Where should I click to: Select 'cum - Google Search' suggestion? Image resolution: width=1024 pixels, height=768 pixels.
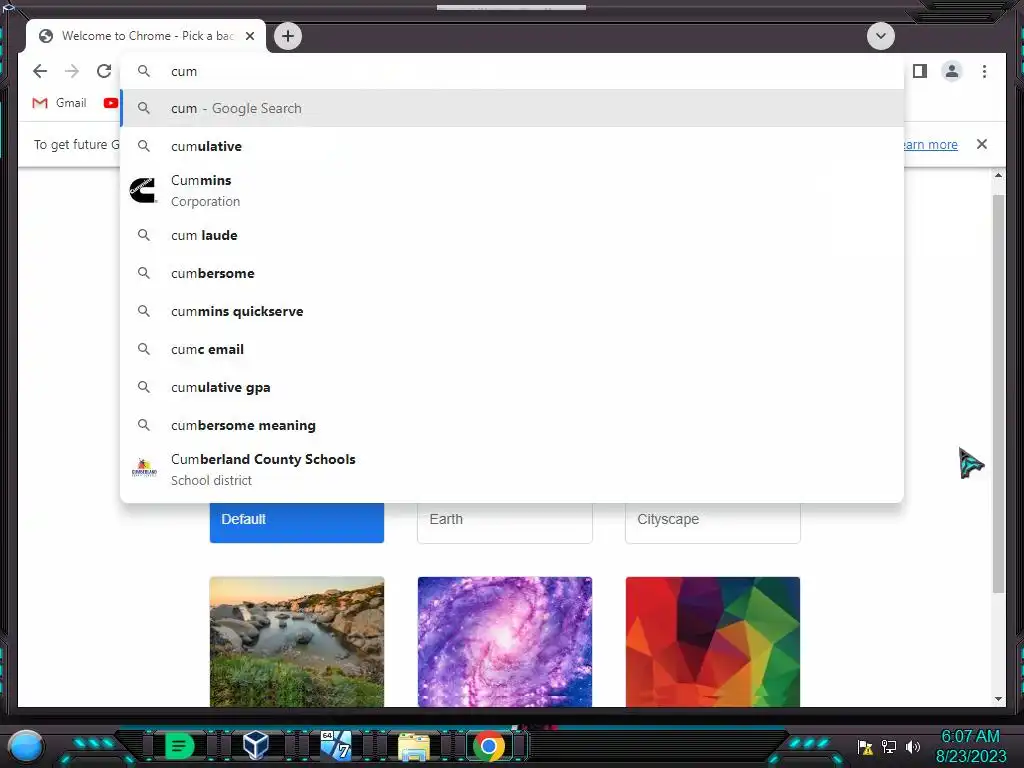click(512, 108)
